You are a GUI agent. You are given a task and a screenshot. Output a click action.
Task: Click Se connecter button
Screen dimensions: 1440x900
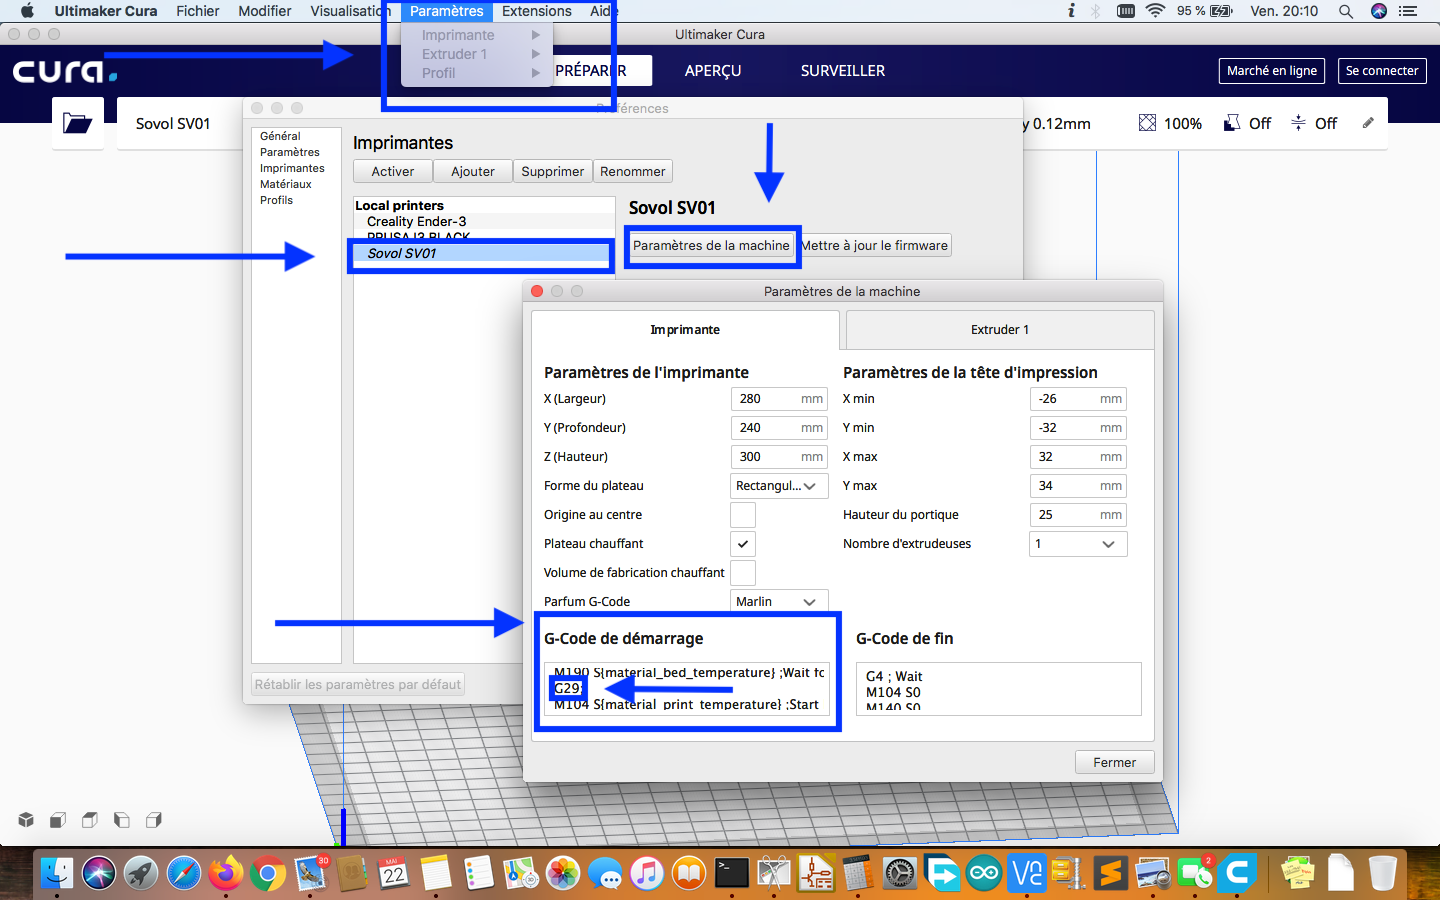pos(1382,71)
